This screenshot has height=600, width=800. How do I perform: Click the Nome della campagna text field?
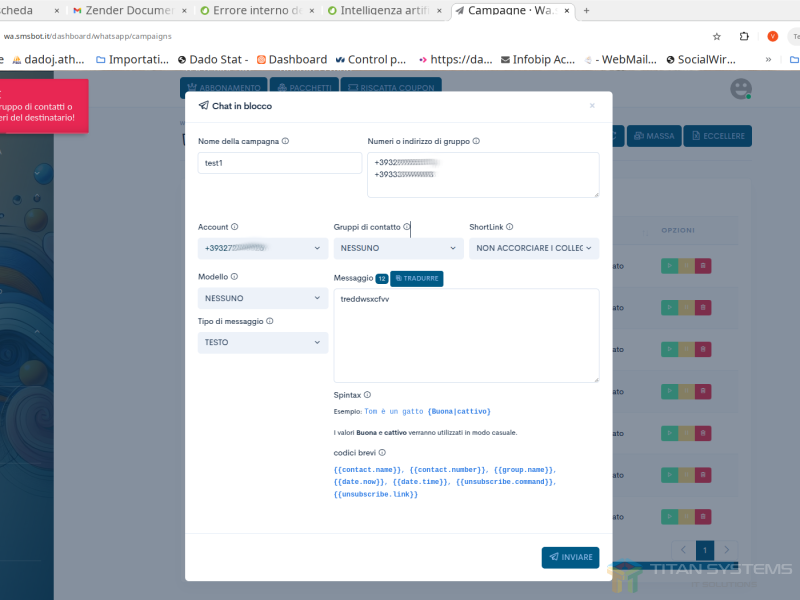[280, 163]
